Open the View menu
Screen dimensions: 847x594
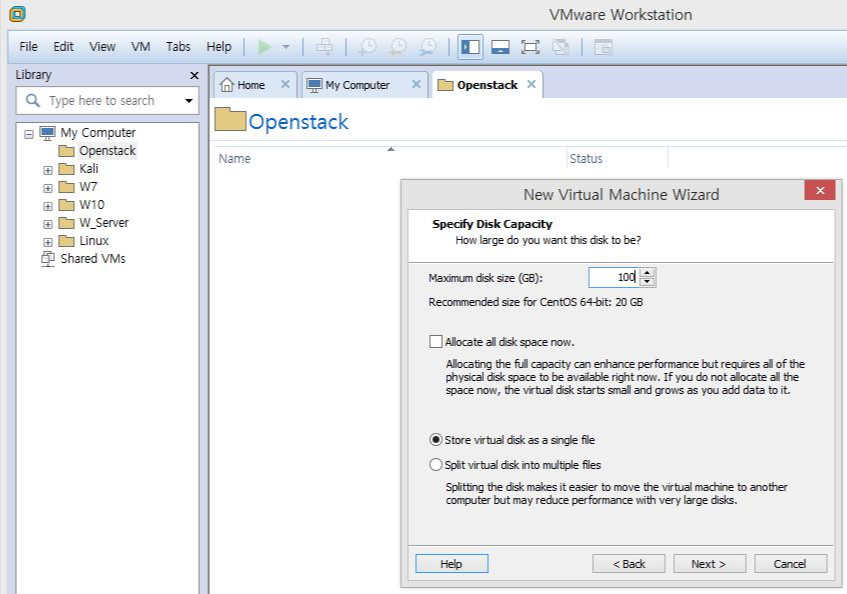tap(102, 47)
